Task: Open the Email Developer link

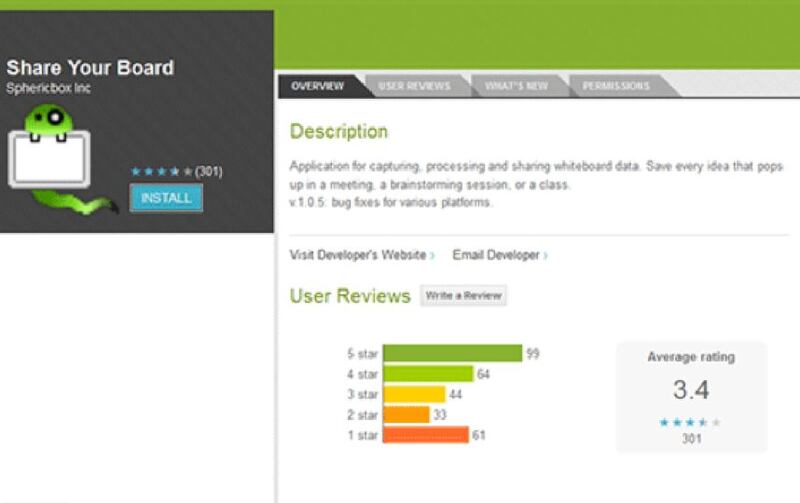Action: click(496, 256)
